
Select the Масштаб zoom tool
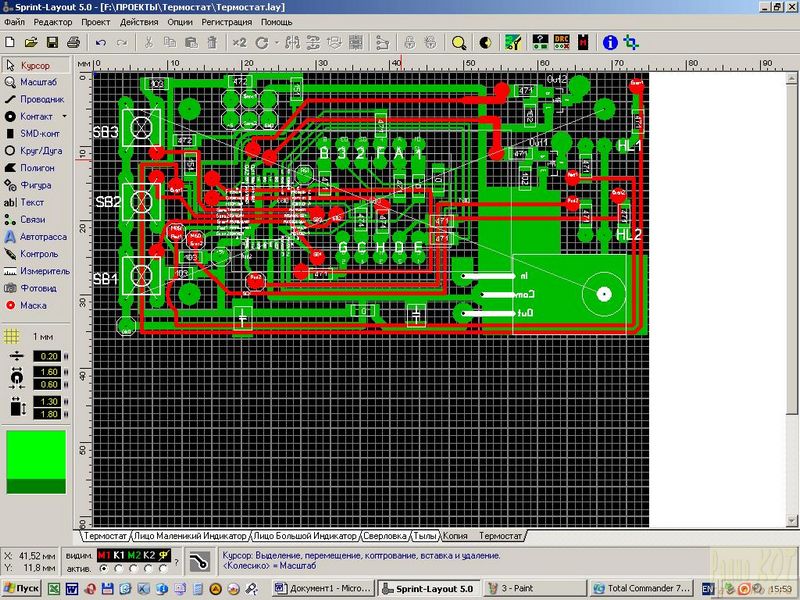click(36, 82)
